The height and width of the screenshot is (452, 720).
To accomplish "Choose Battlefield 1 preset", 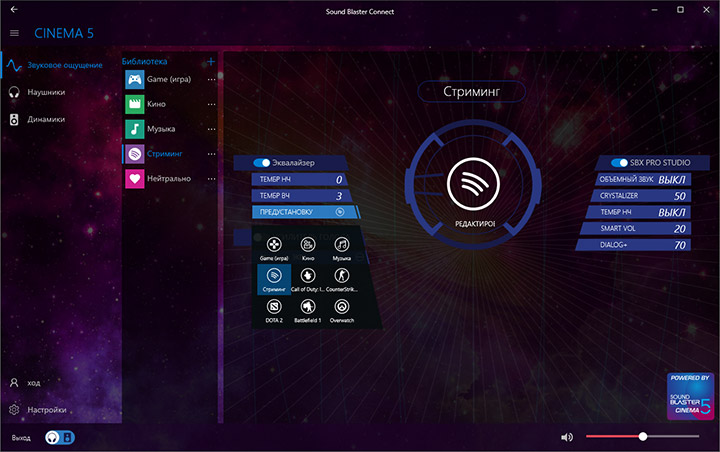I will coord(308,311).
